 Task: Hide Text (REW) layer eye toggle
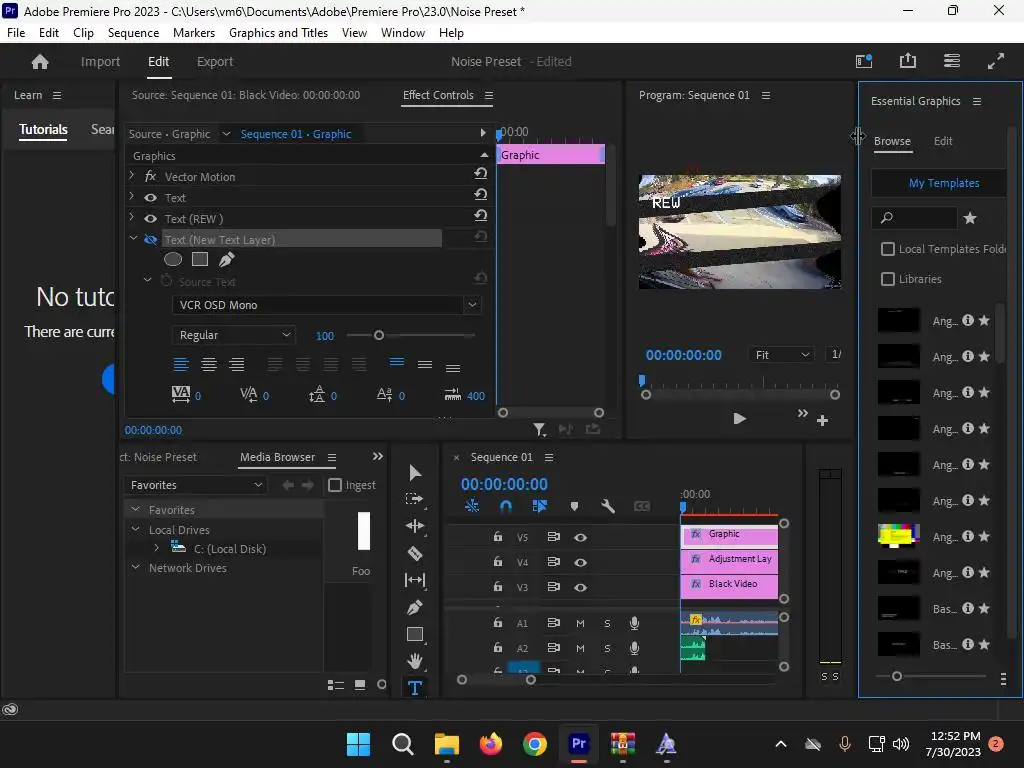[150, 218]
